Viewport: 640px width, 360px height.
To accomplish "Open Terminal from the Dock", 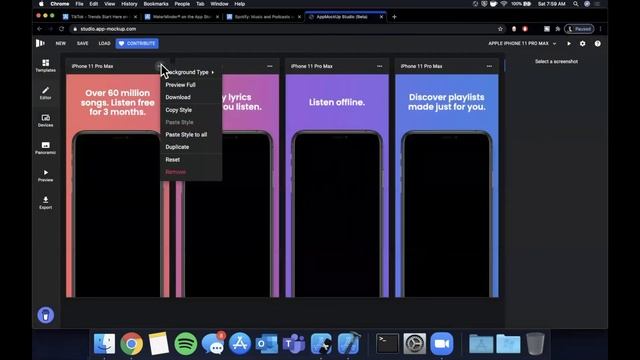I will pos(387,344).
